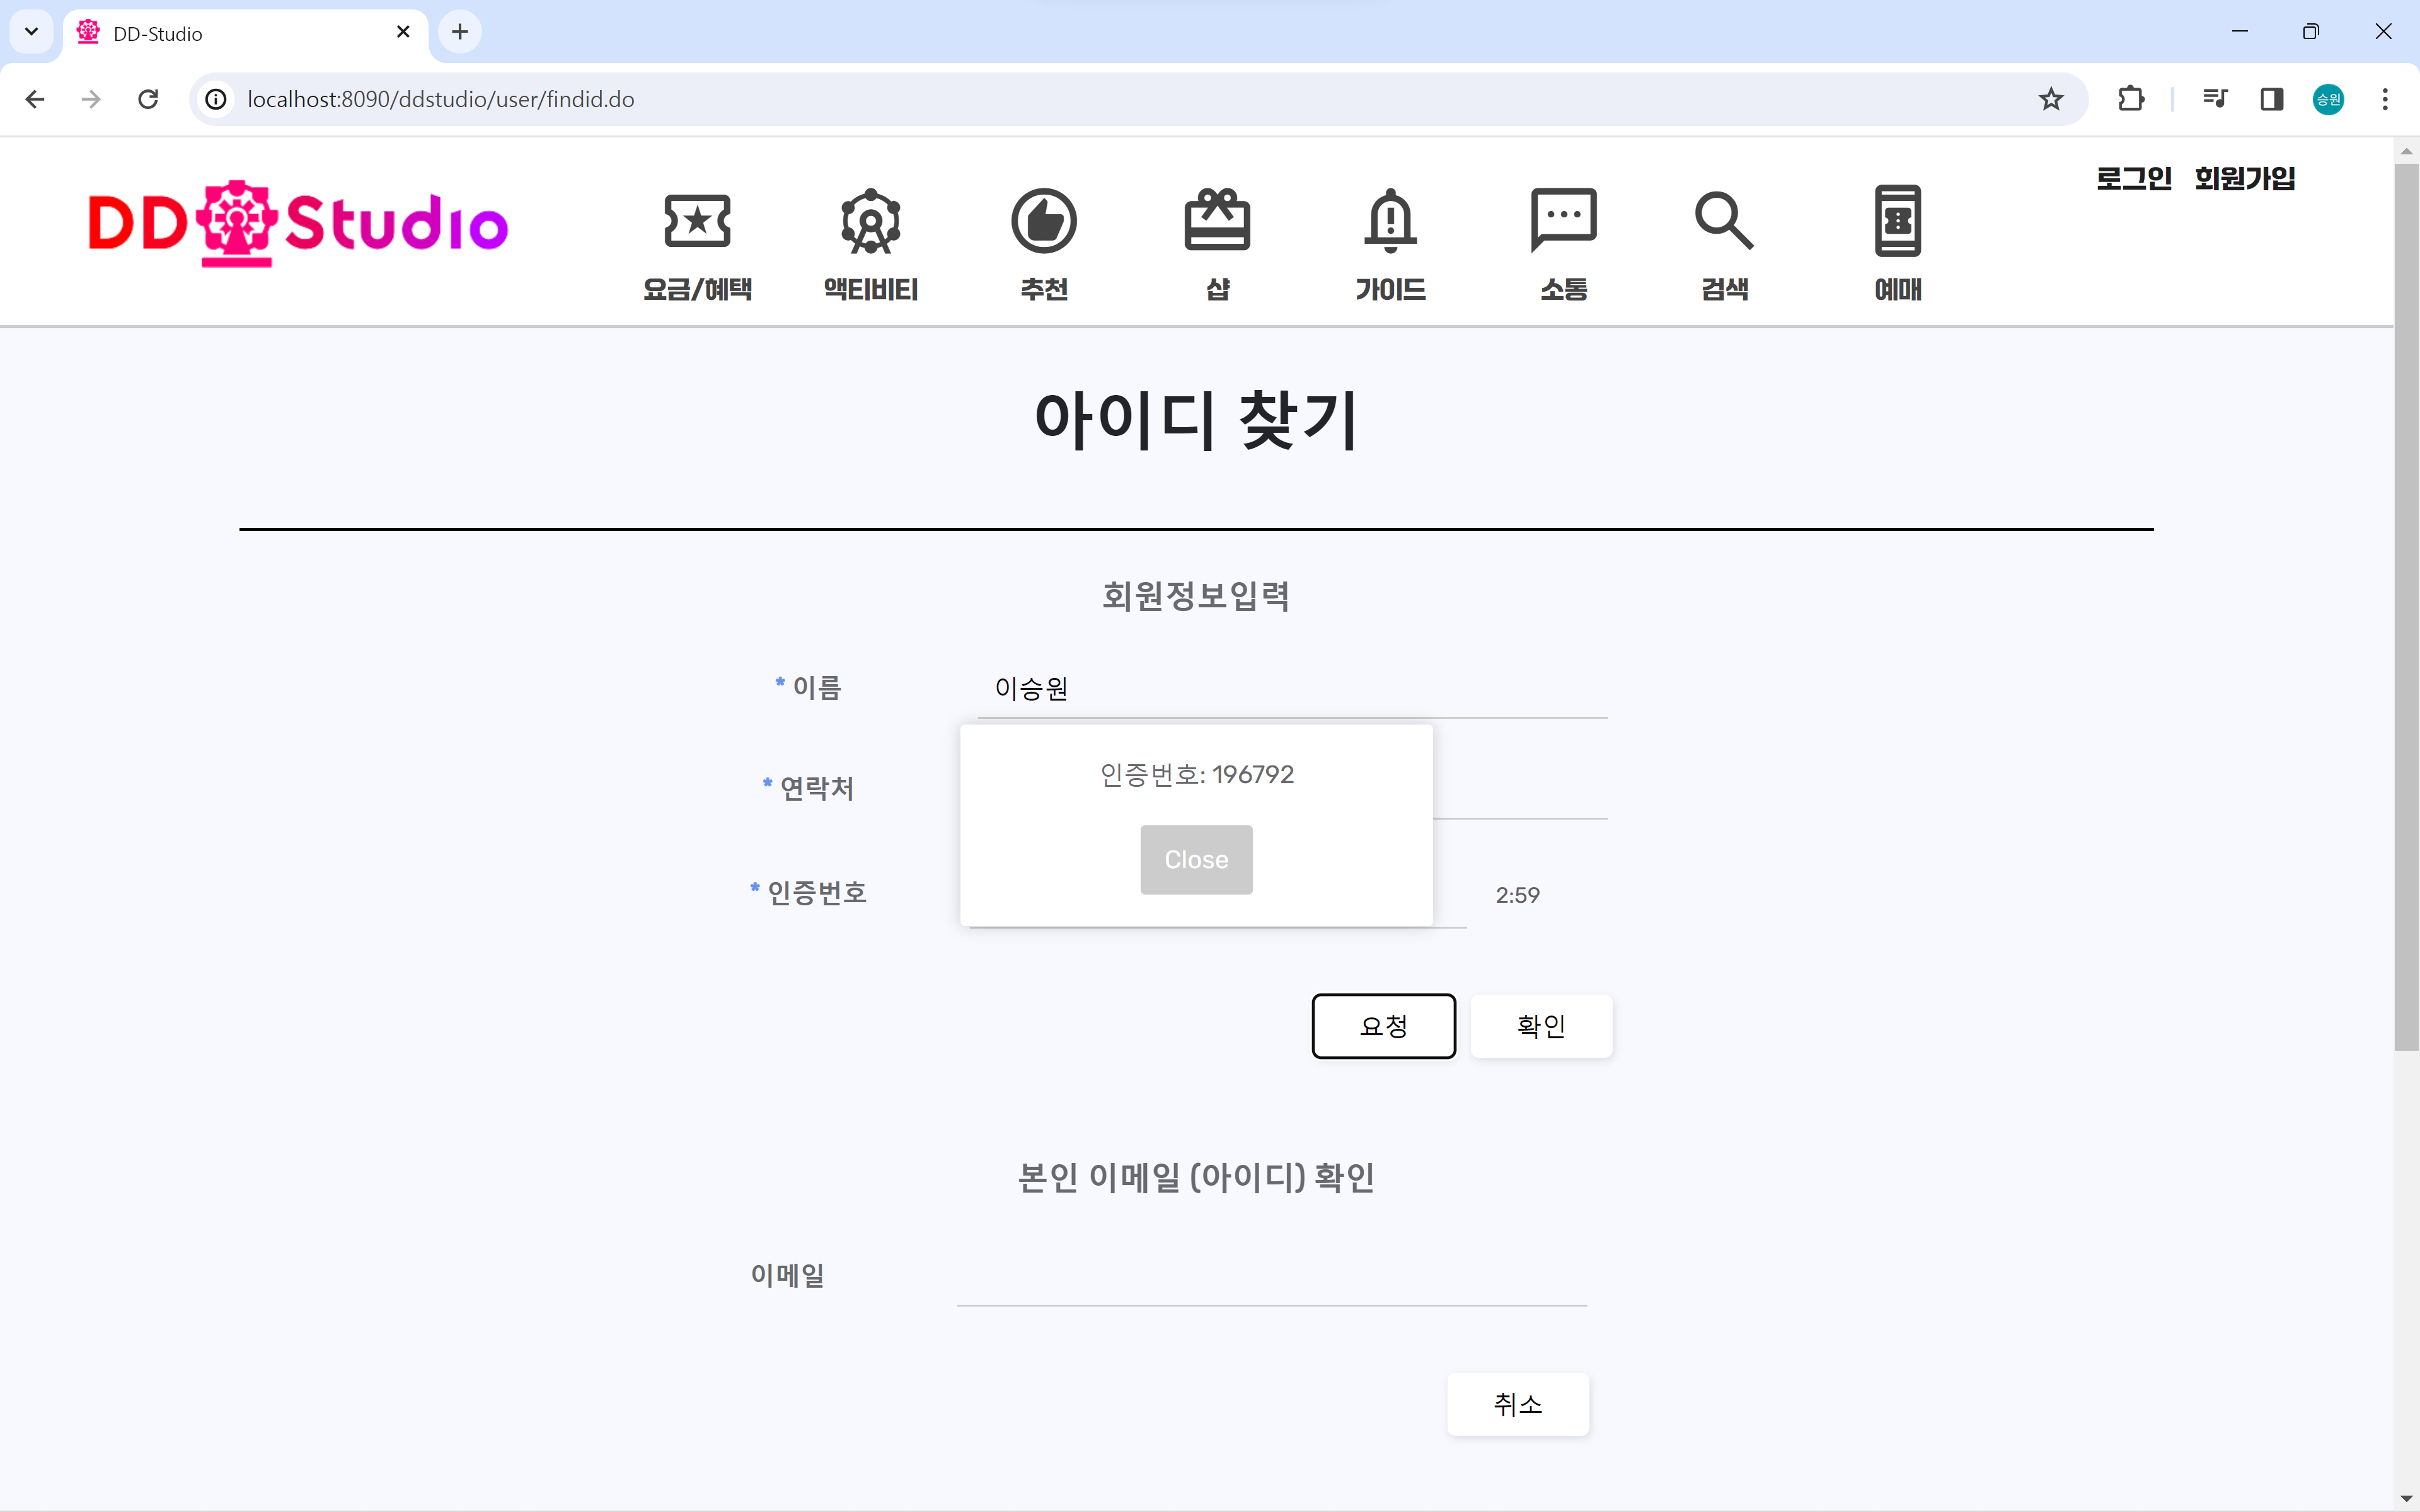This screenshot has height=1512, width=2420.
Task: Open the 소통 speech bubble icon
Action: (x=1564, y=220)
